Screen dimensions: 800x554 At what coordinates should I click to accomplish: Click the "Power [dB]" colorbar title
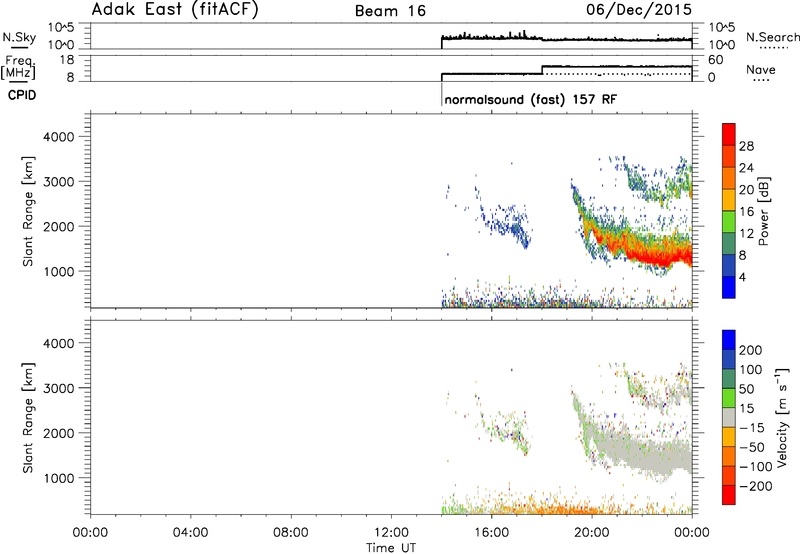[763, 211]
